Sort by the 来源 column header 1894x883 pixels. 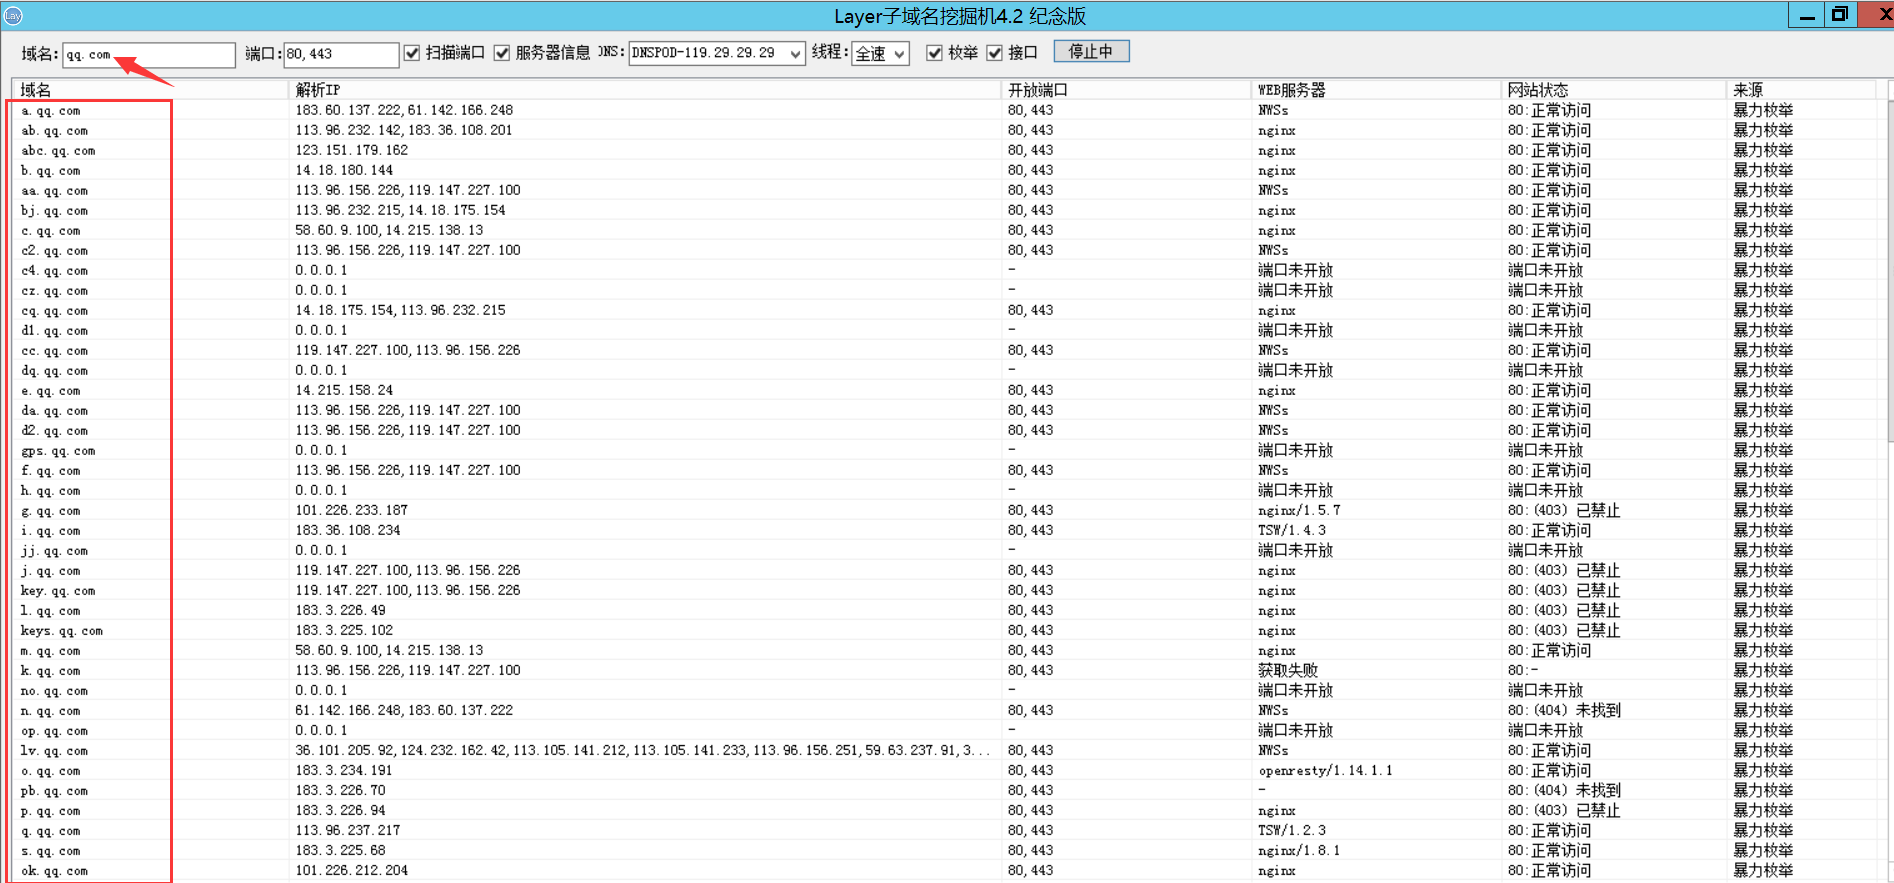point(1801,90)
